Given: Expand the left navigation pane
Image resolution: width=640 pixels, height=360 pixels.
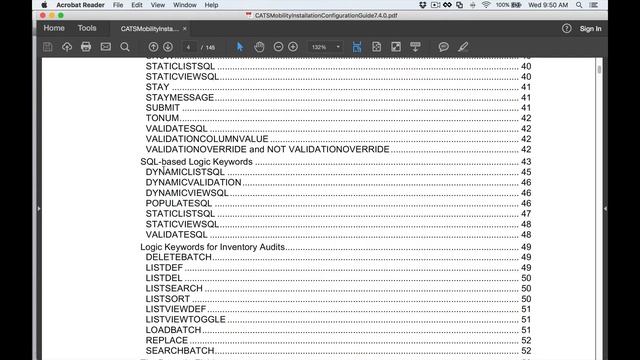Looking at the screenshot, I should pyautogui.click(x=39, y=209).
